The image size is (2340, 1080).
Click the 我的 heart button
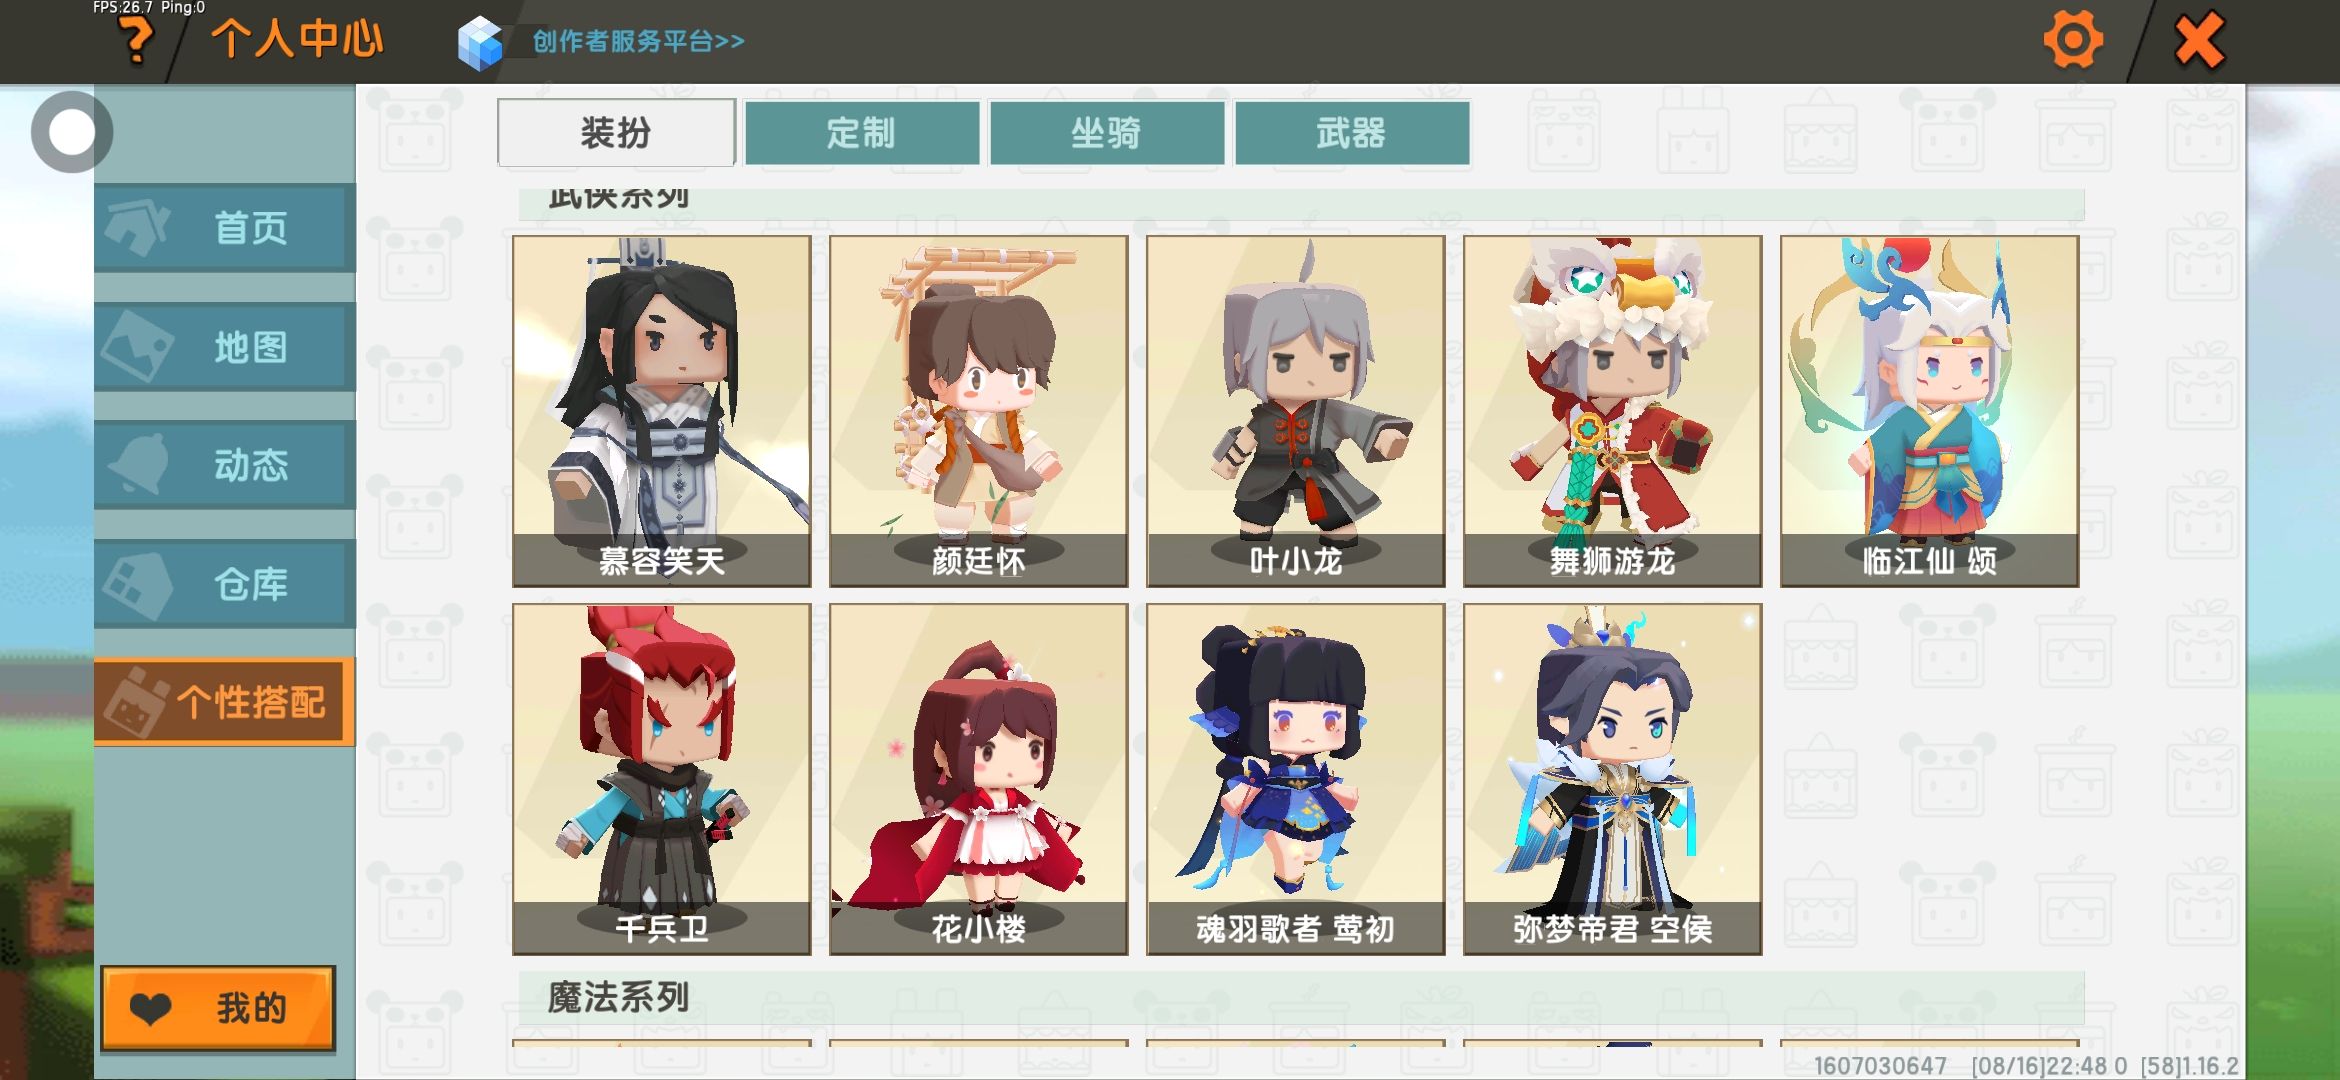[x=218, y=1008]
